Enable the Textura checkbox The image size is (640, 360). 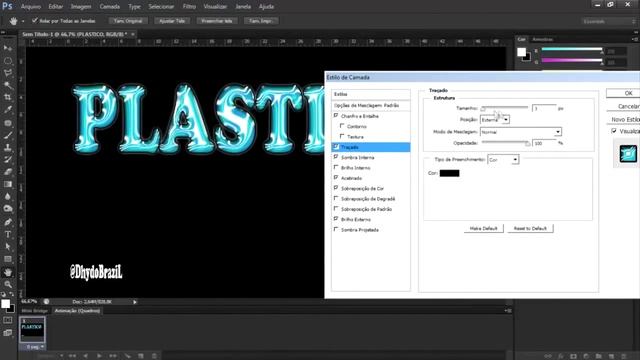342,136
